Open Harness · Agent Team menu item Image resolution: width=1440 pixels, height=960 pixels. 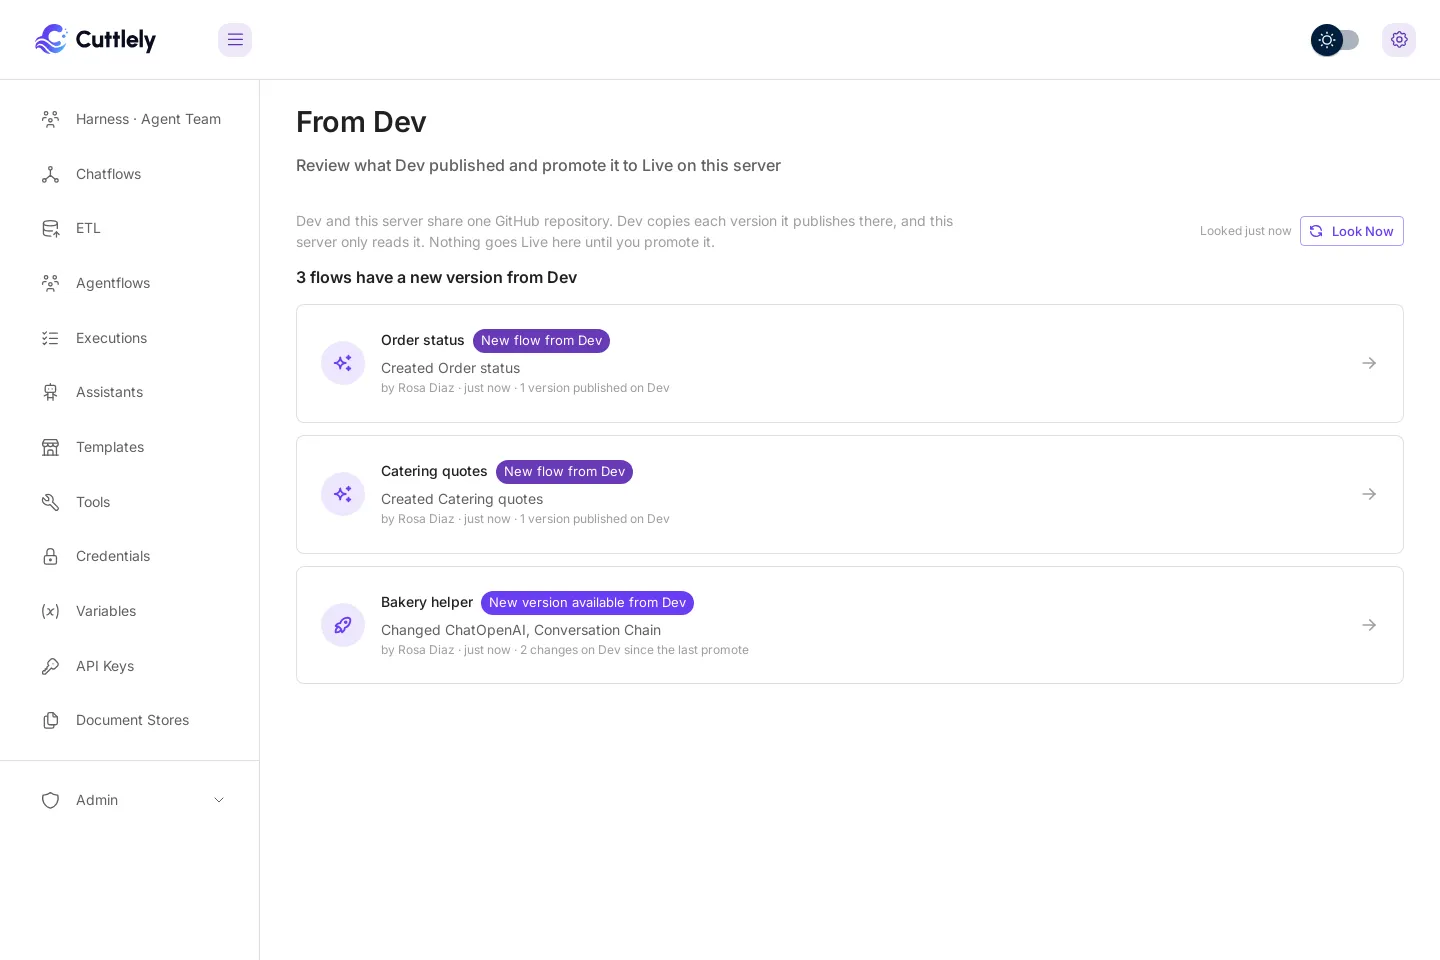tap(130, 119)
